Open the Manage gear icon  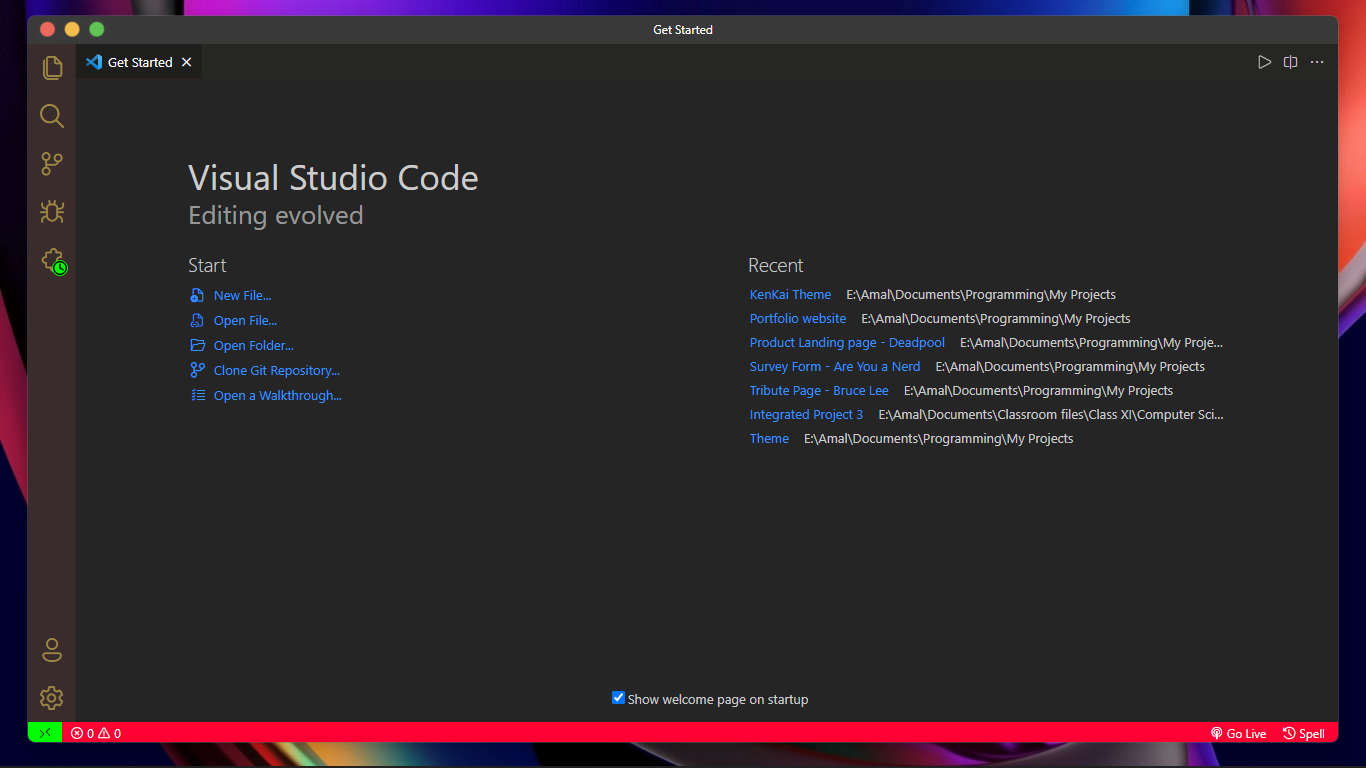tap(52, 698)
